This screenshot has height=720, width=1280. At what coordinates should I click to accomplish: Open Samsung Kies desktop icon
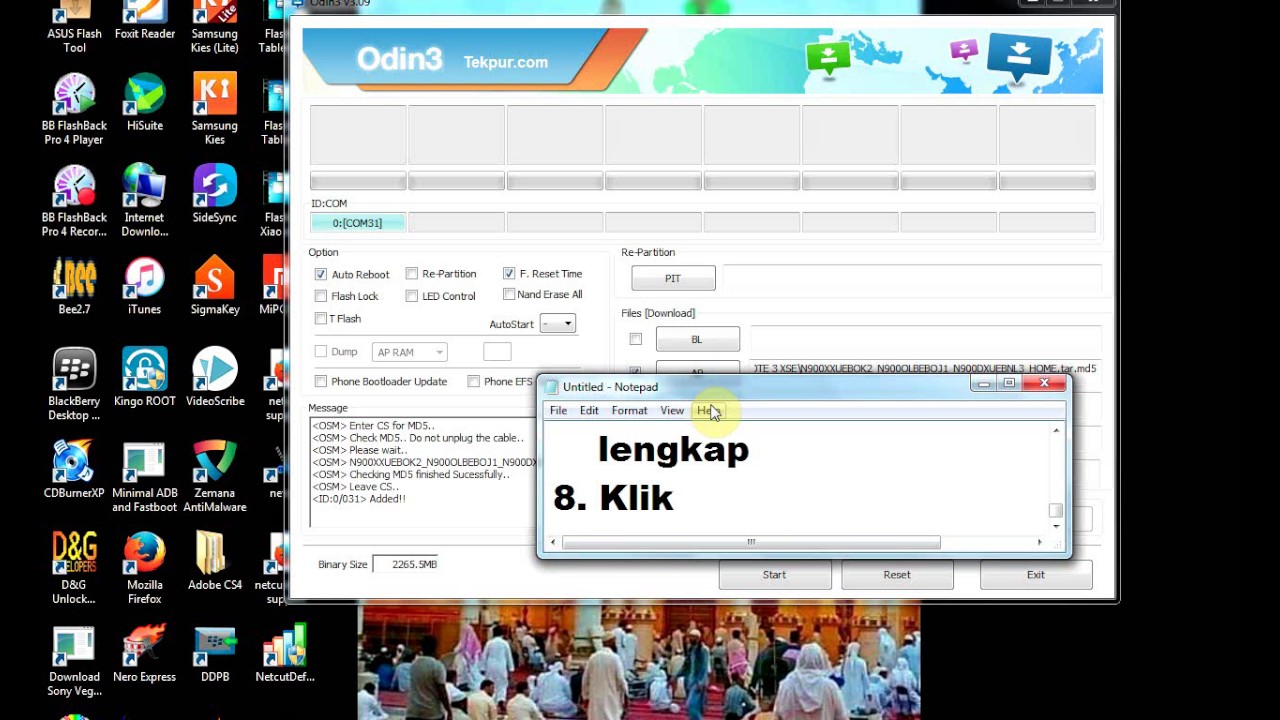click(214, 110)
